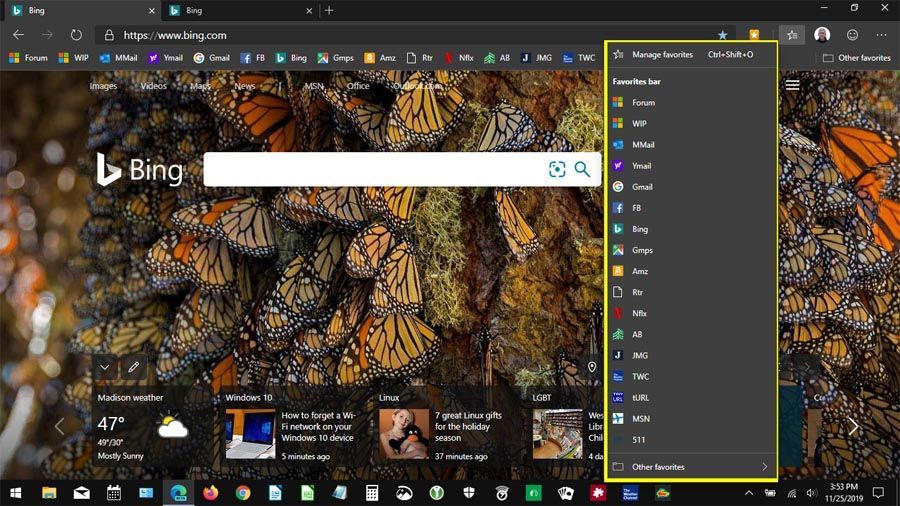The height and width of the screenshot is (506, 900).
Task: Click the Bing search magnifier icon
Action: pos(582,169)
